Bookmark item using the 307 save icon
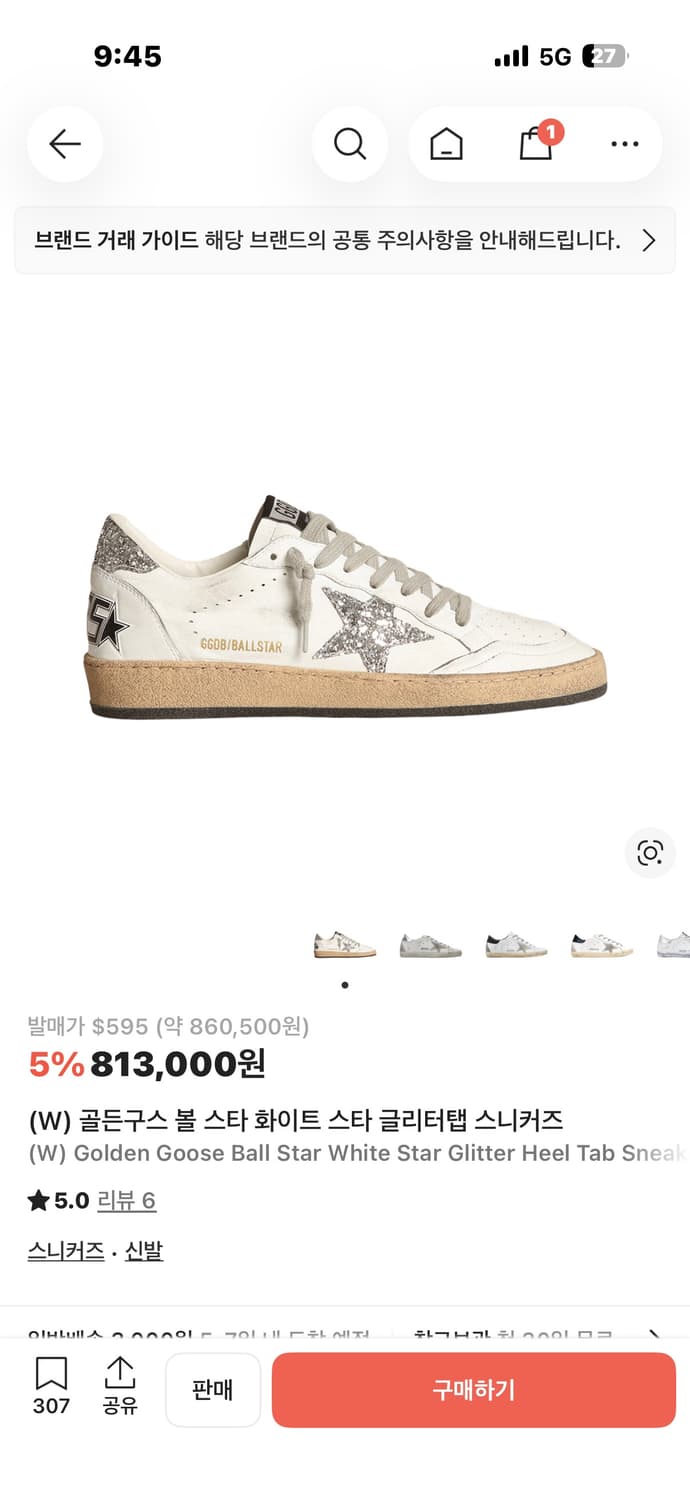This screenshot has height=1500, width=690. point(51,1386)
